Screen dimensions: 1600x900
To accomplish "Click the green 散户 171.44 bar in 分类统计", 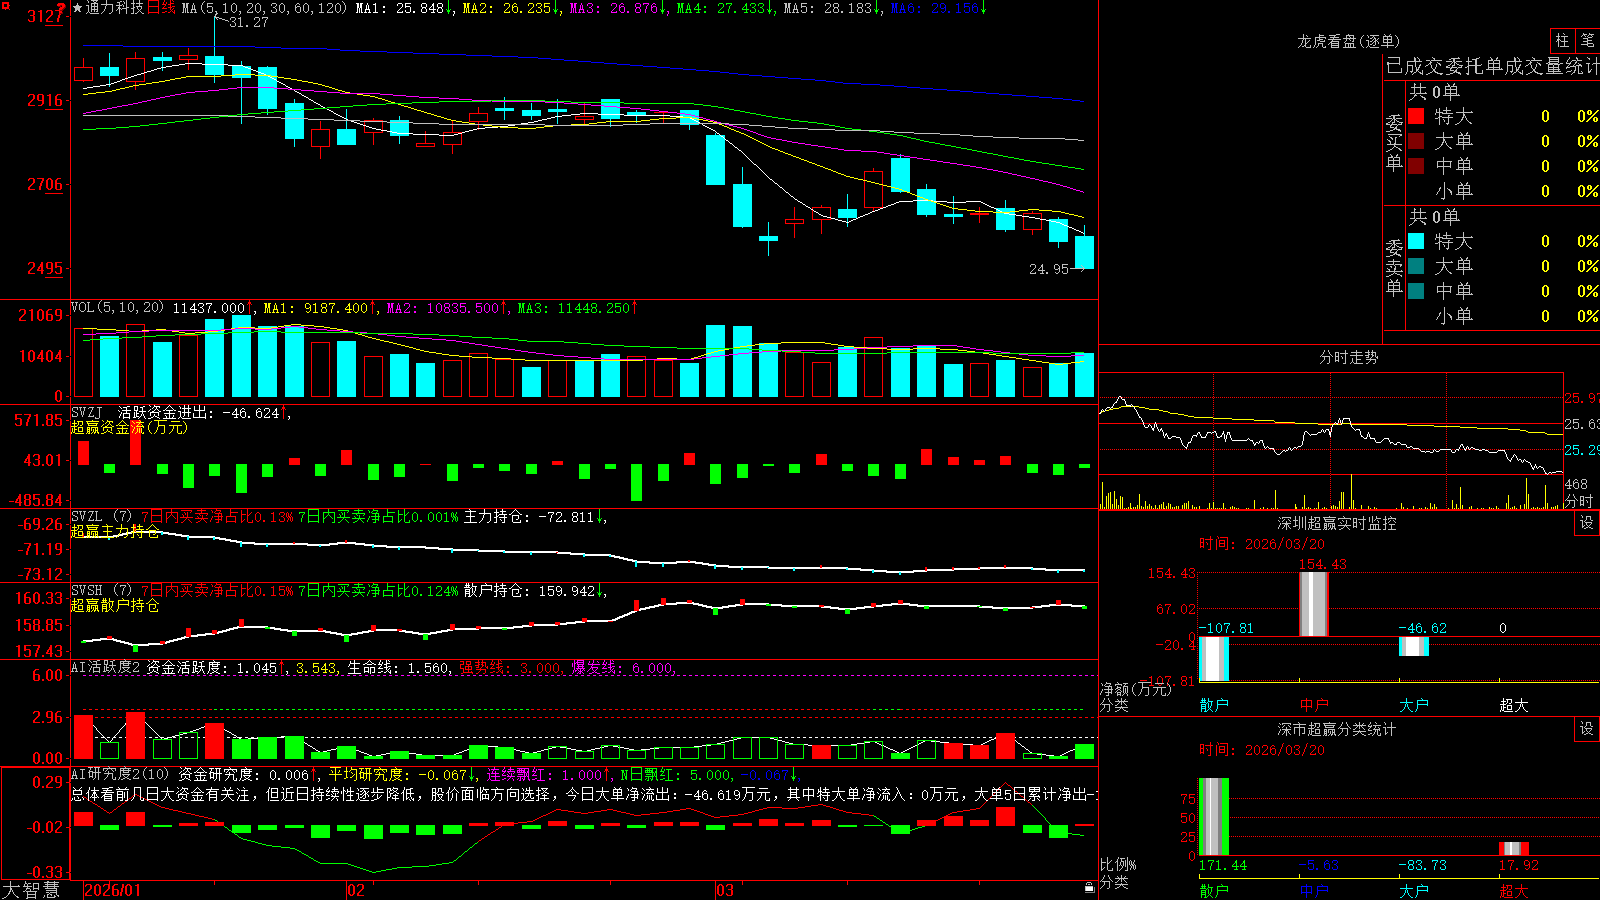I will coord(1213,816).
